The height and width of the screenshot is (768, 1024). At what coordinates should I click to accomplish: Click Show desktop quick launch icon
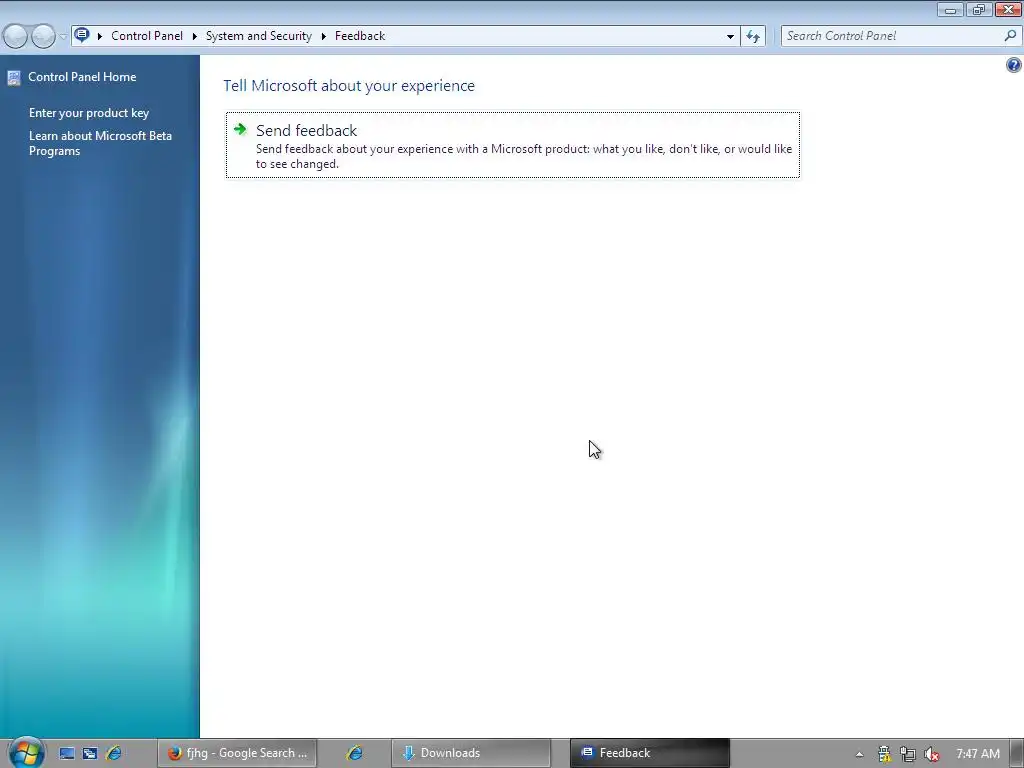click(67, 753)
